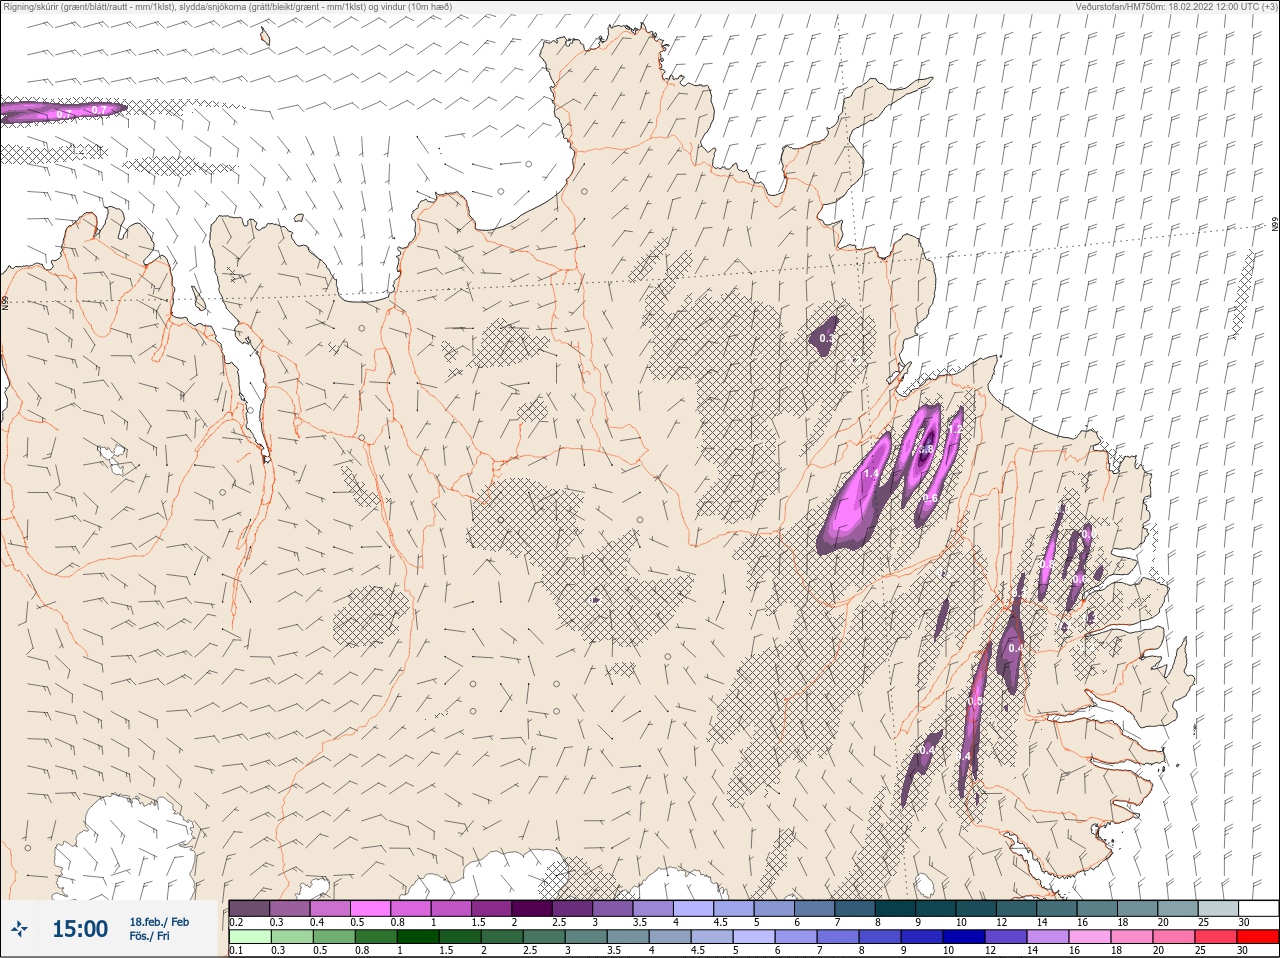Click the 15:00 forecast time label

[x=80, y=929]
